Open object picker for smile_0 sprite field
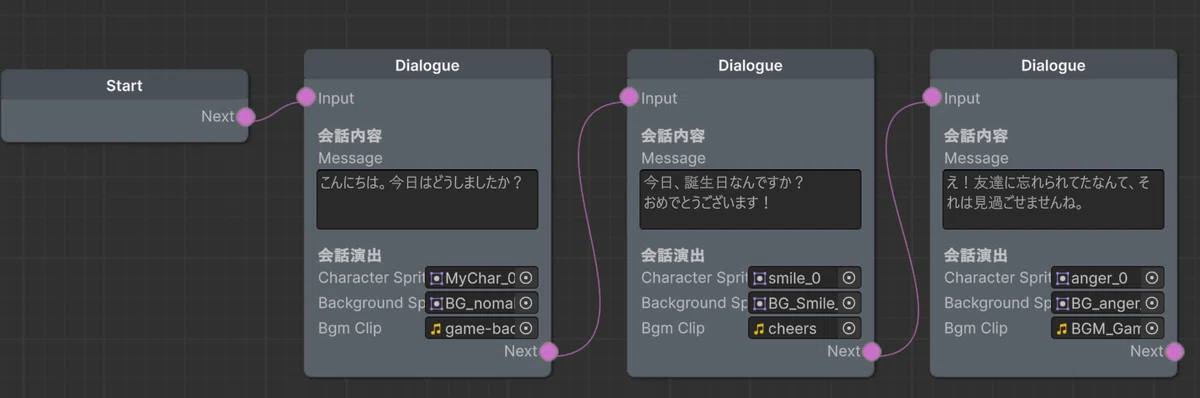The height and width of the screenshot is (398, 1200). pos(849,278)
